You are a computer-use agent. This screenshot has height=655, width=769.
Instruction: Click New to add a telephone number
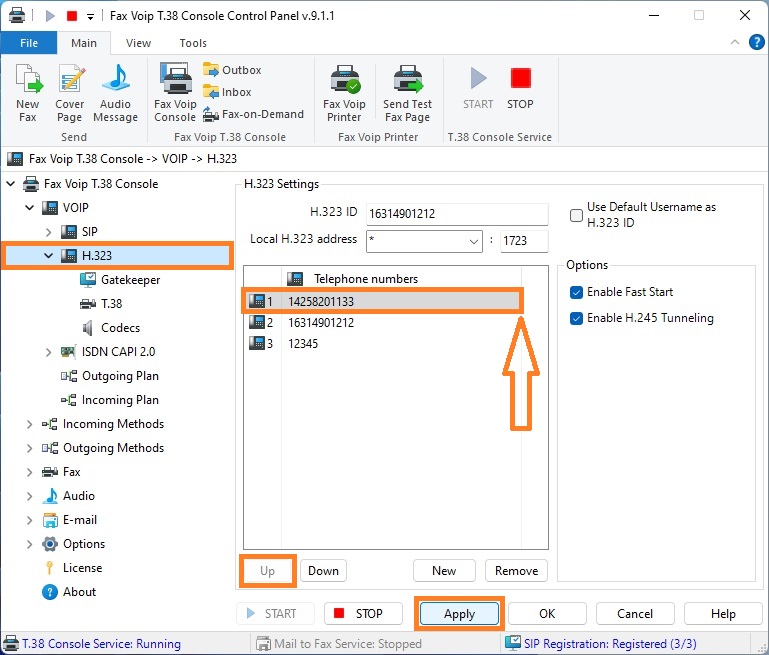(x=444, y=571)
